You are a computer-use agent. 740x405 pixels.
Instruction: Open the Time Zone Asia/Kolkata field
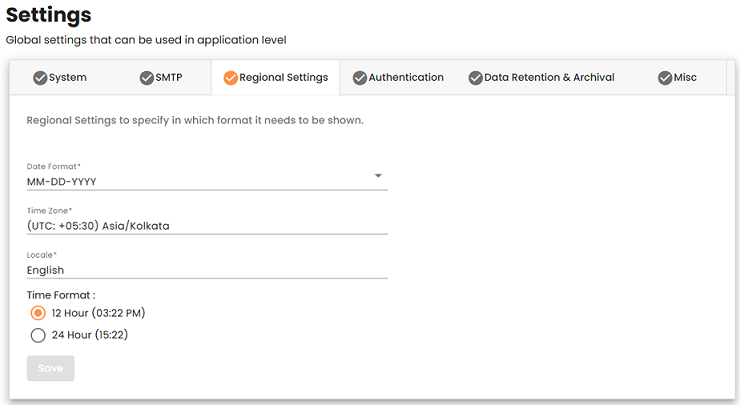(x=207, y=226)
